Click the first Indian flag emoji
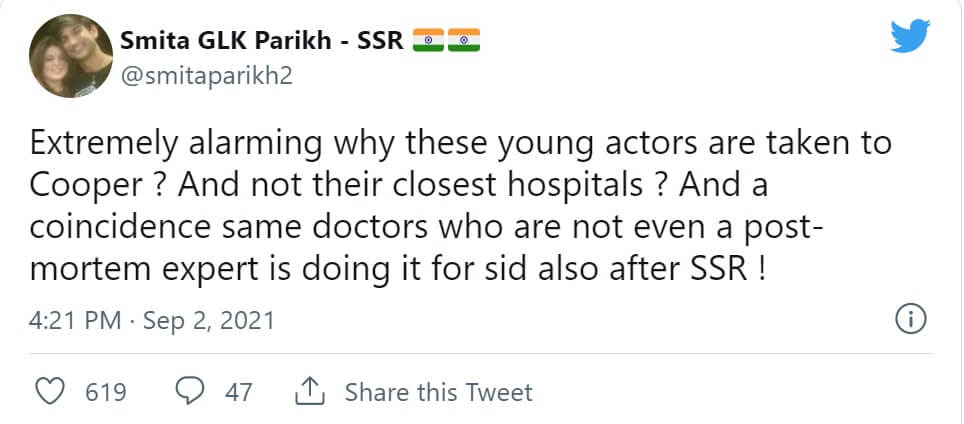This screenshot has width=964, height=424. point(429,41)
